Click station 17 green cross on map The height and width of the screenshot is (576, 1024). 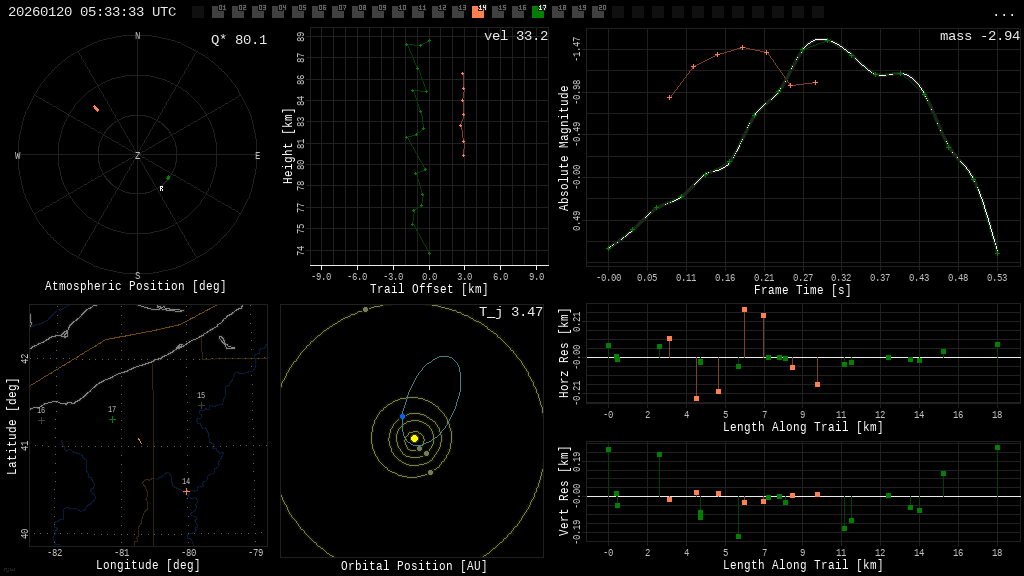coord(112,419)
